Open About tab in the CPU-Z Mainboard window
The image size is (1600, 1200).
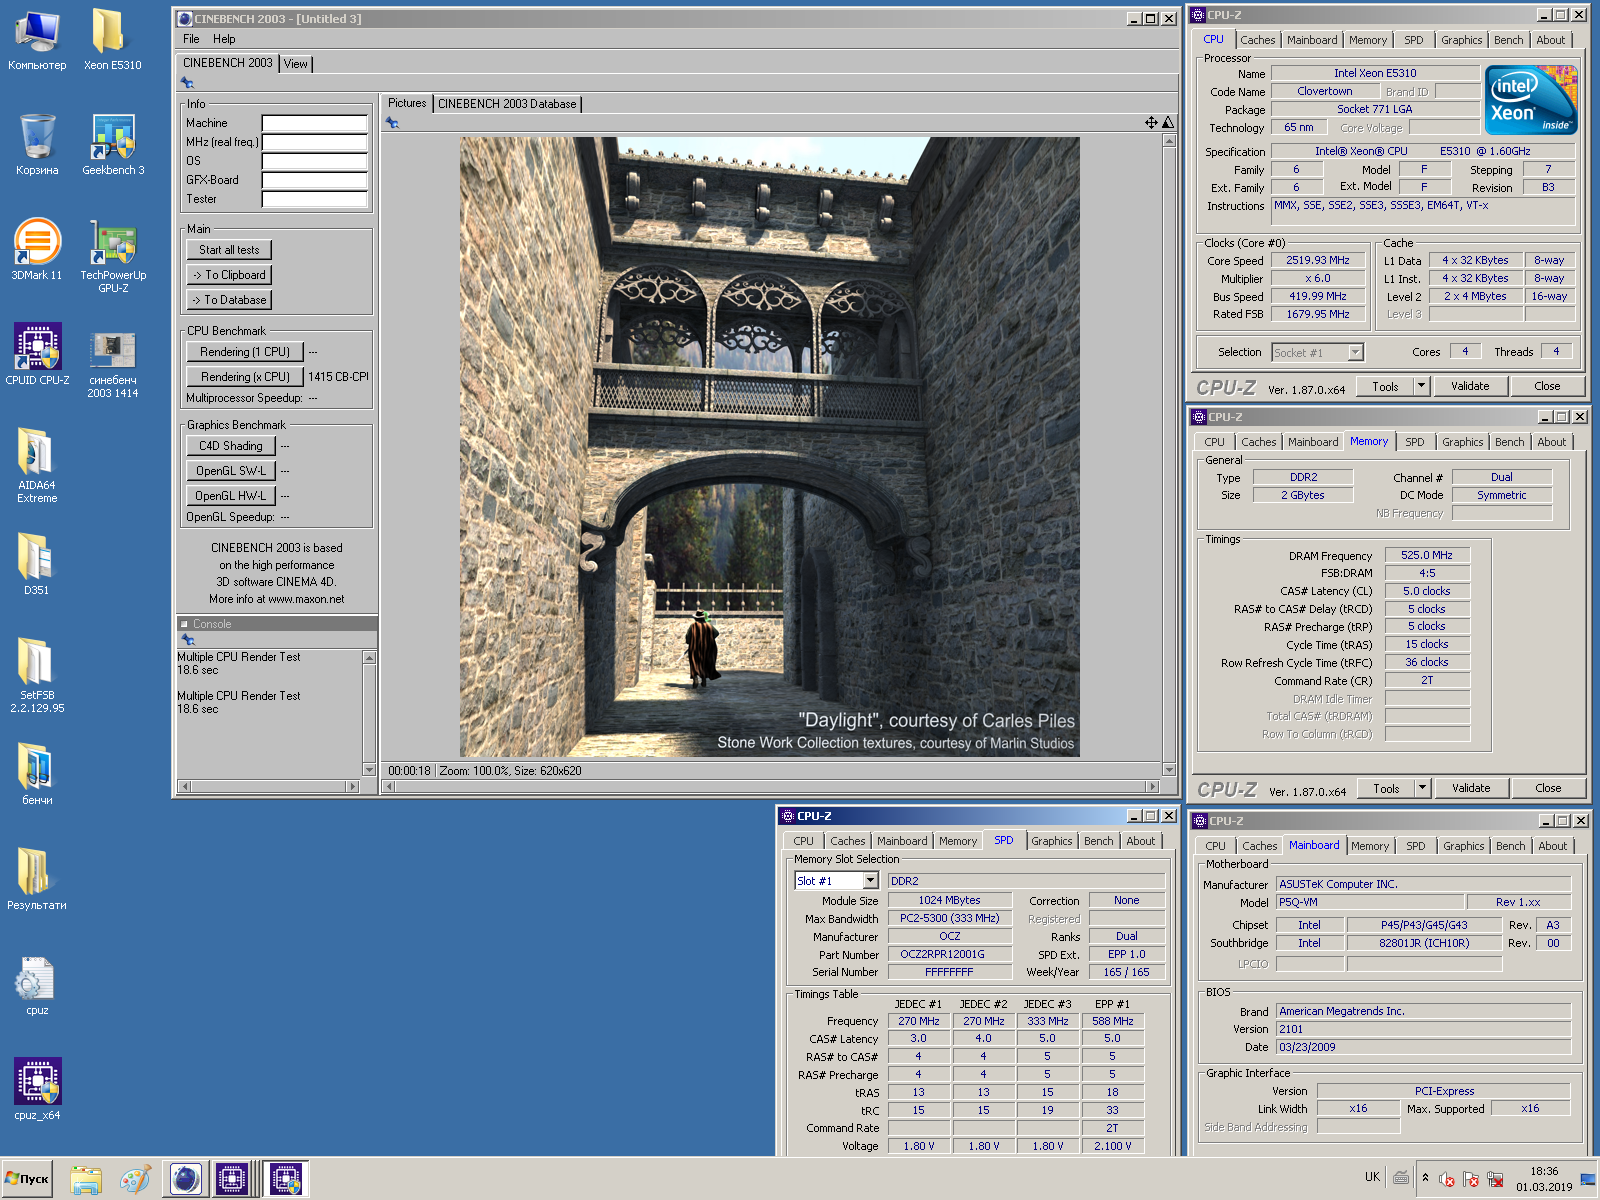(1552, 846)
